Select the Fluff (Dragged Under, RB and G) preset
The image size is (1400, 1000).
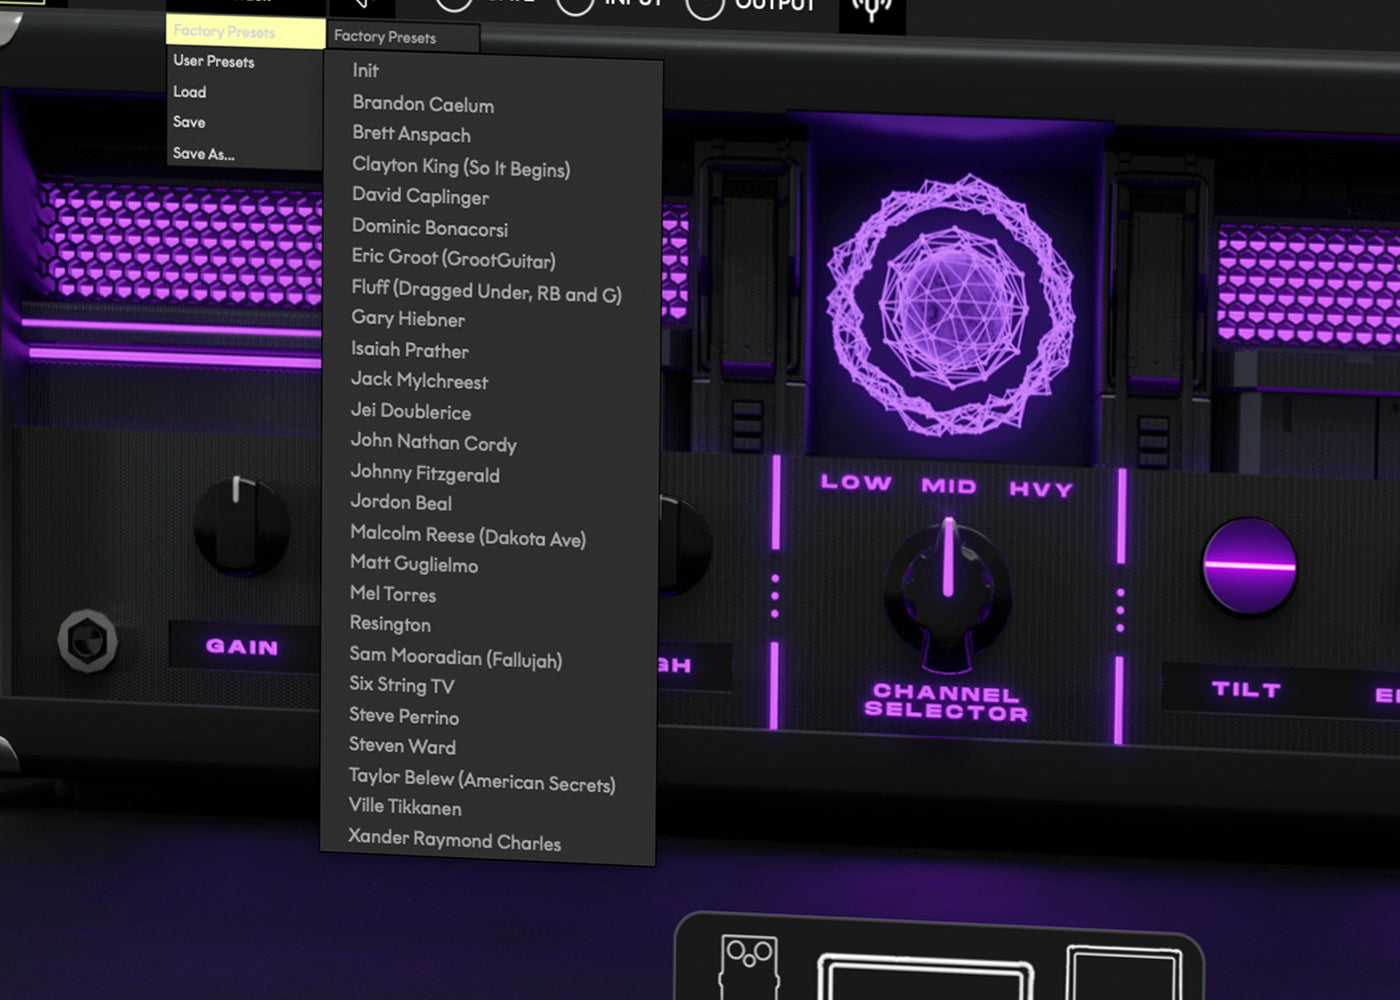(x=486, y=291)
